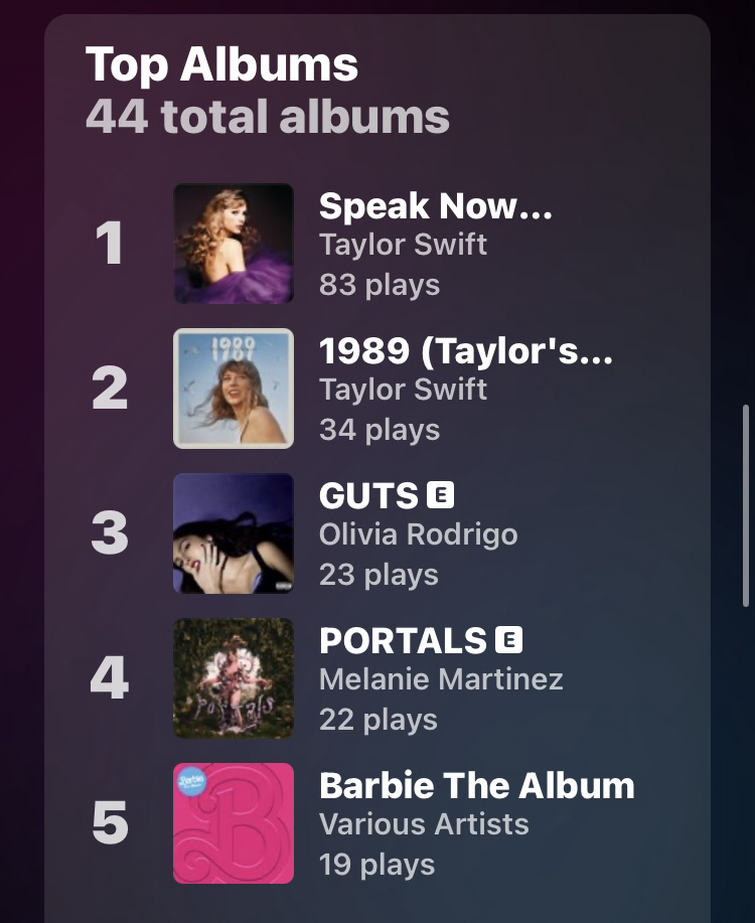The width and height of the screenshot is (755, 923).
Task: Click the vertical scrollbar thumb on right edge
Action: 746,506
